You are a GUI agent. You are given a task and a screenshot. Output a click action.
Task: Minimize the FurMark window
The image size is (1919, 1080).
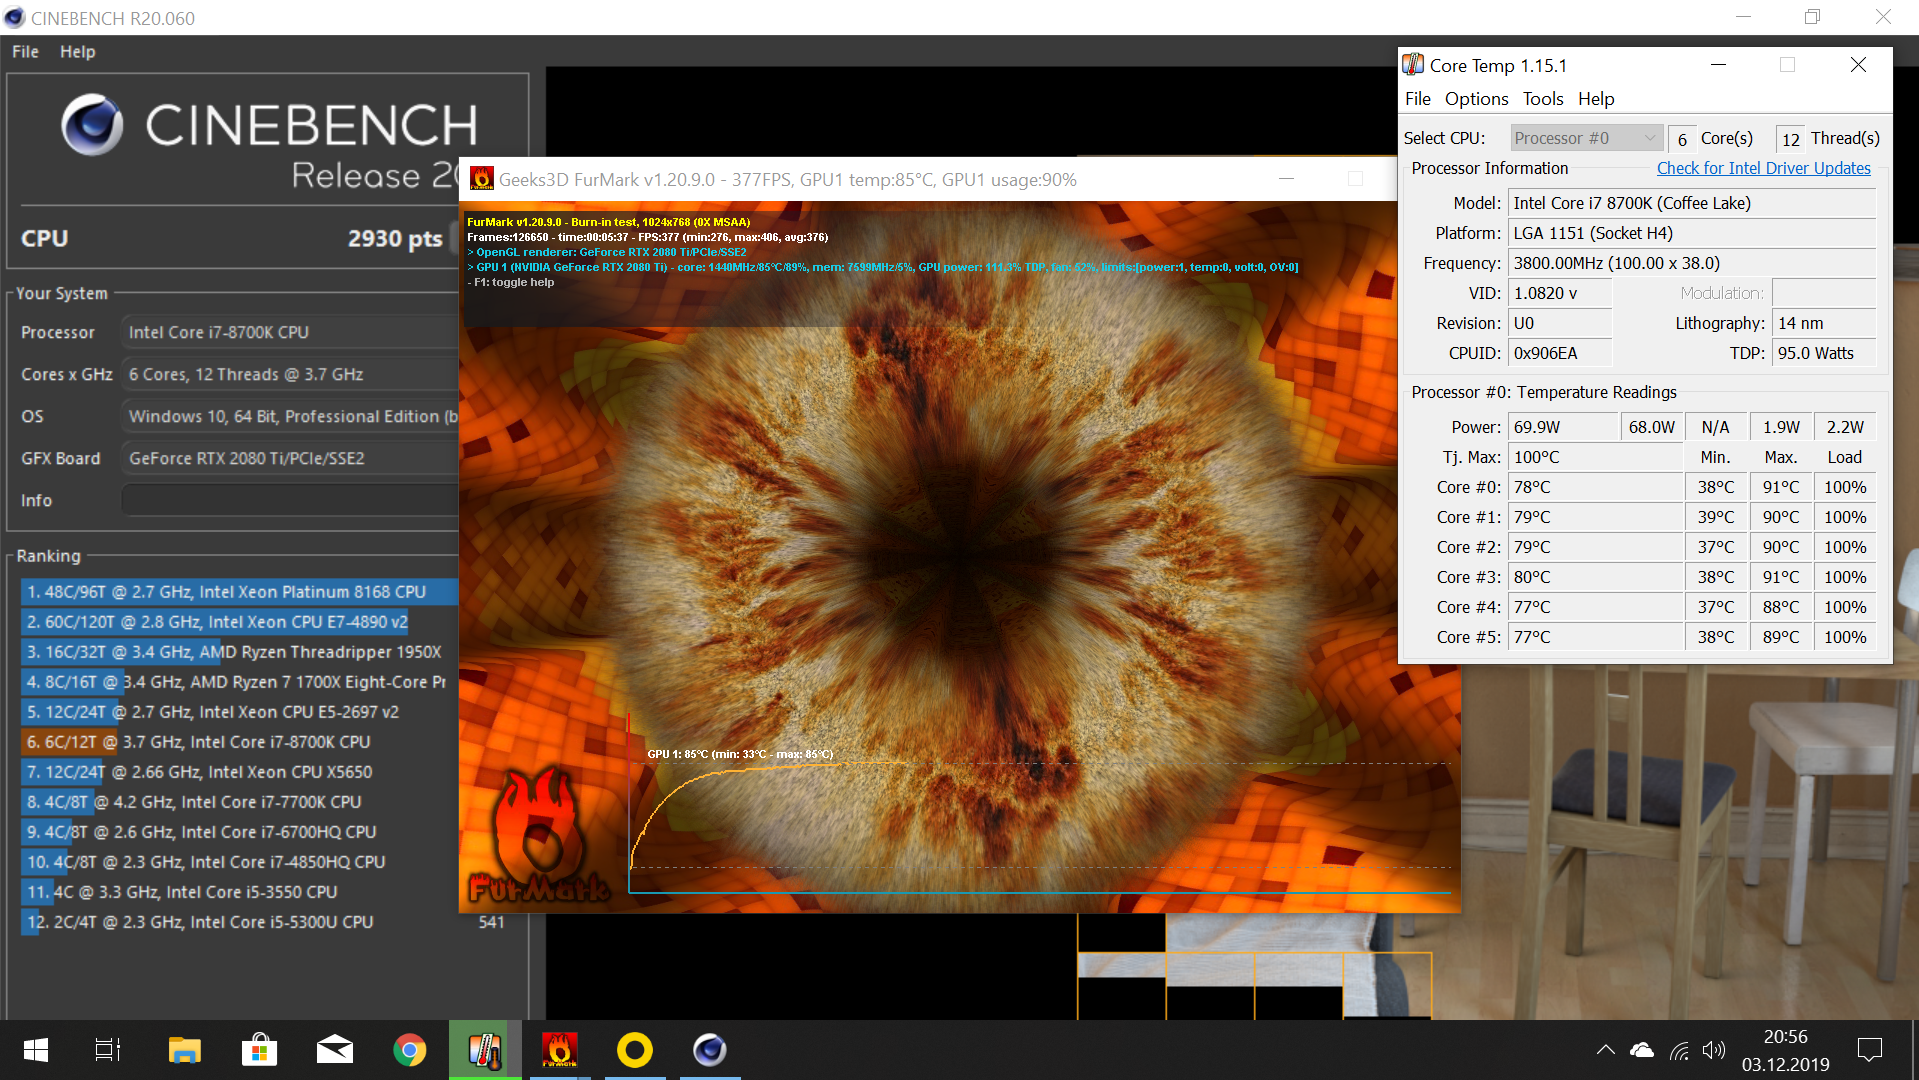click(1287, 179)
